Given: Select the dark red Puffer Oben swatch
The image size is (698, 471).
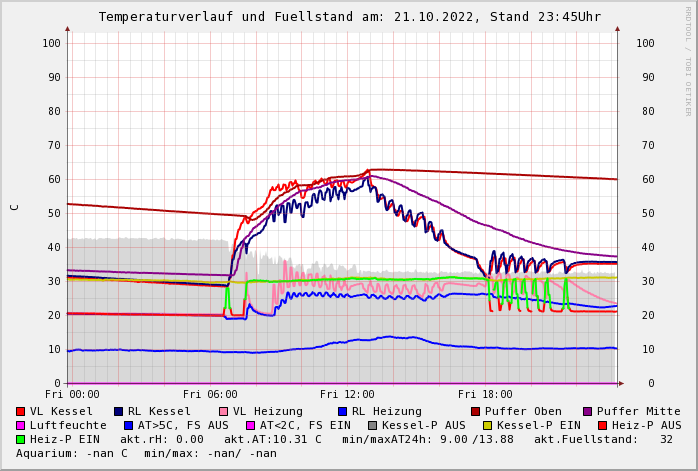Looking at the screenshot, I should click(475, 411).
